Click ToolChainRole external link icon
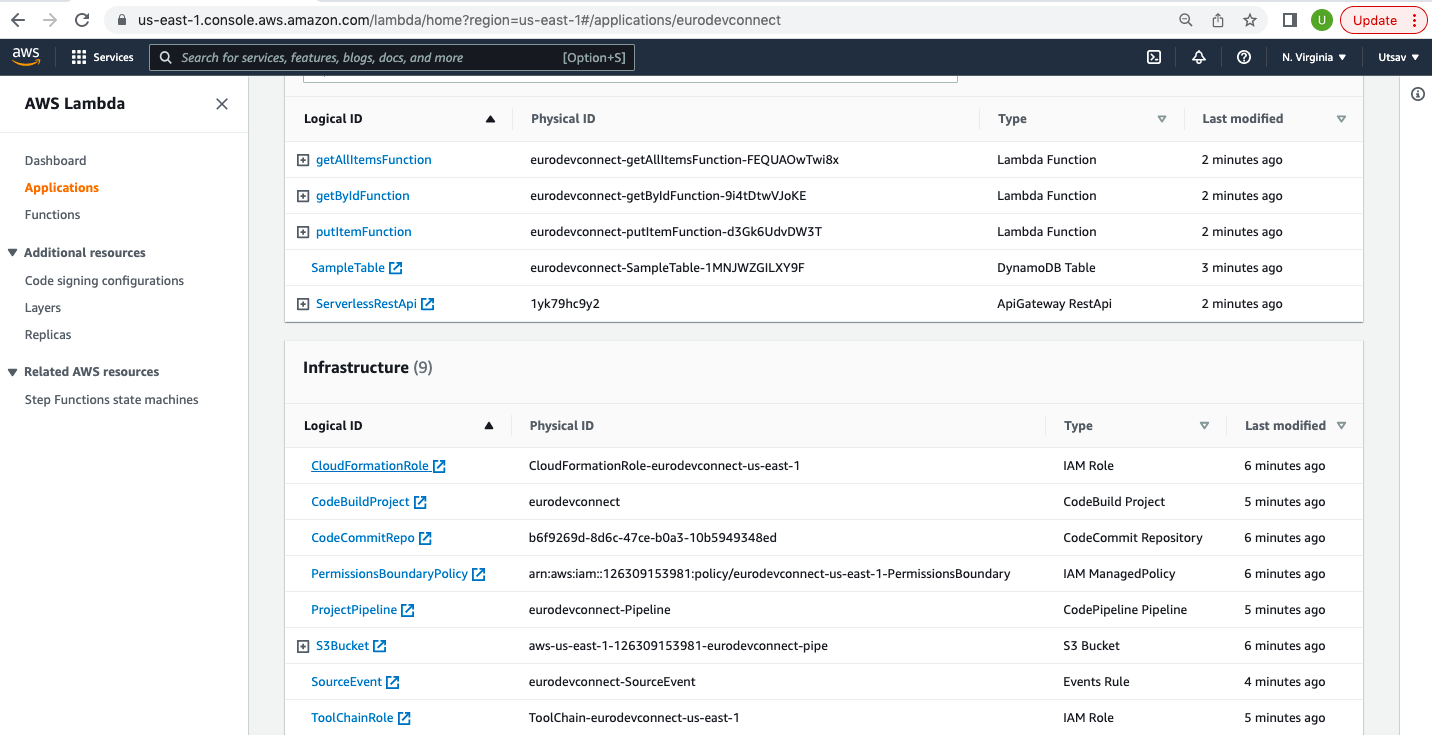The height and width of the screenshot is (735, 1432). (x=404, y=718)
